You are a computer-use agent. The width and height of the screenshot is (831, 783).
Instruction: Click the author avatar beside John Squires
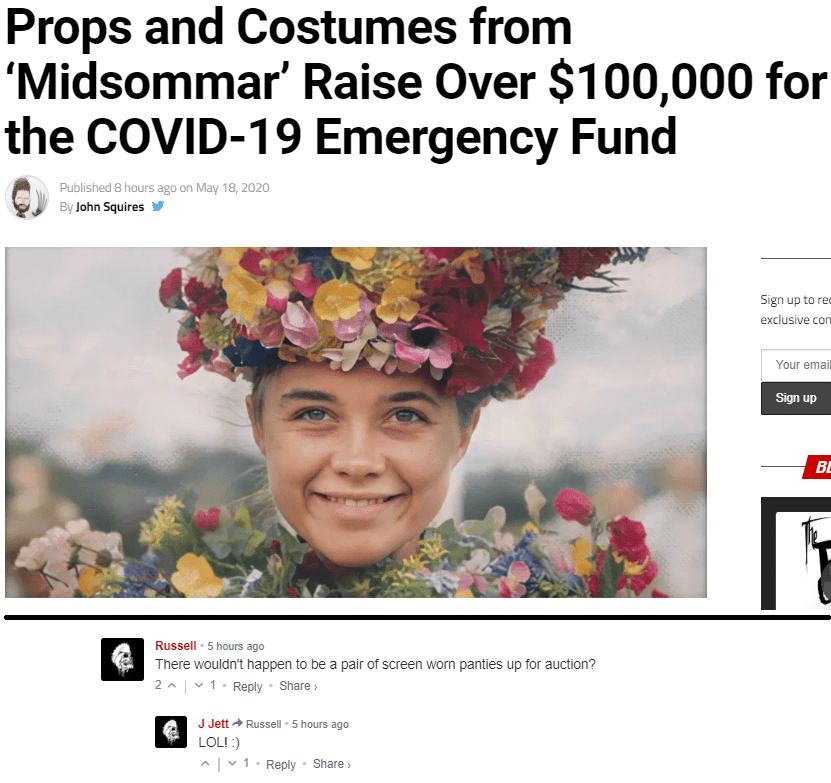coord(26,197)
